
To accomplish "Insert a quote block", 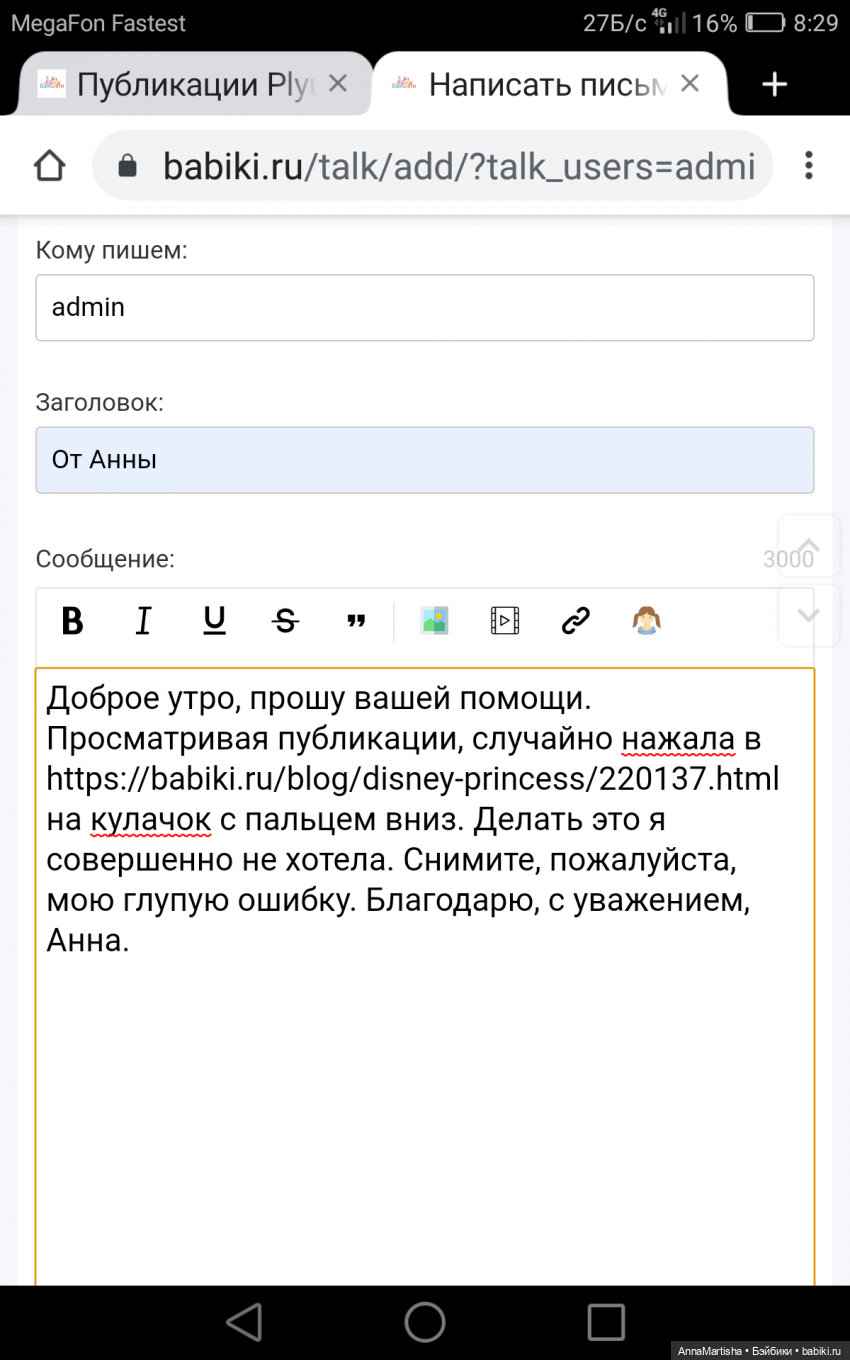I will [x=356, y=621].
